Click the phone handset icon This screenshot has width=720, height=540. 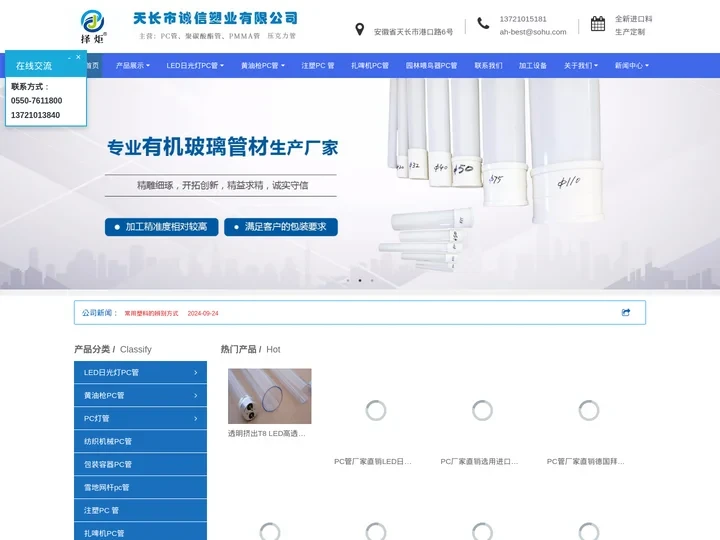[483, 24]
